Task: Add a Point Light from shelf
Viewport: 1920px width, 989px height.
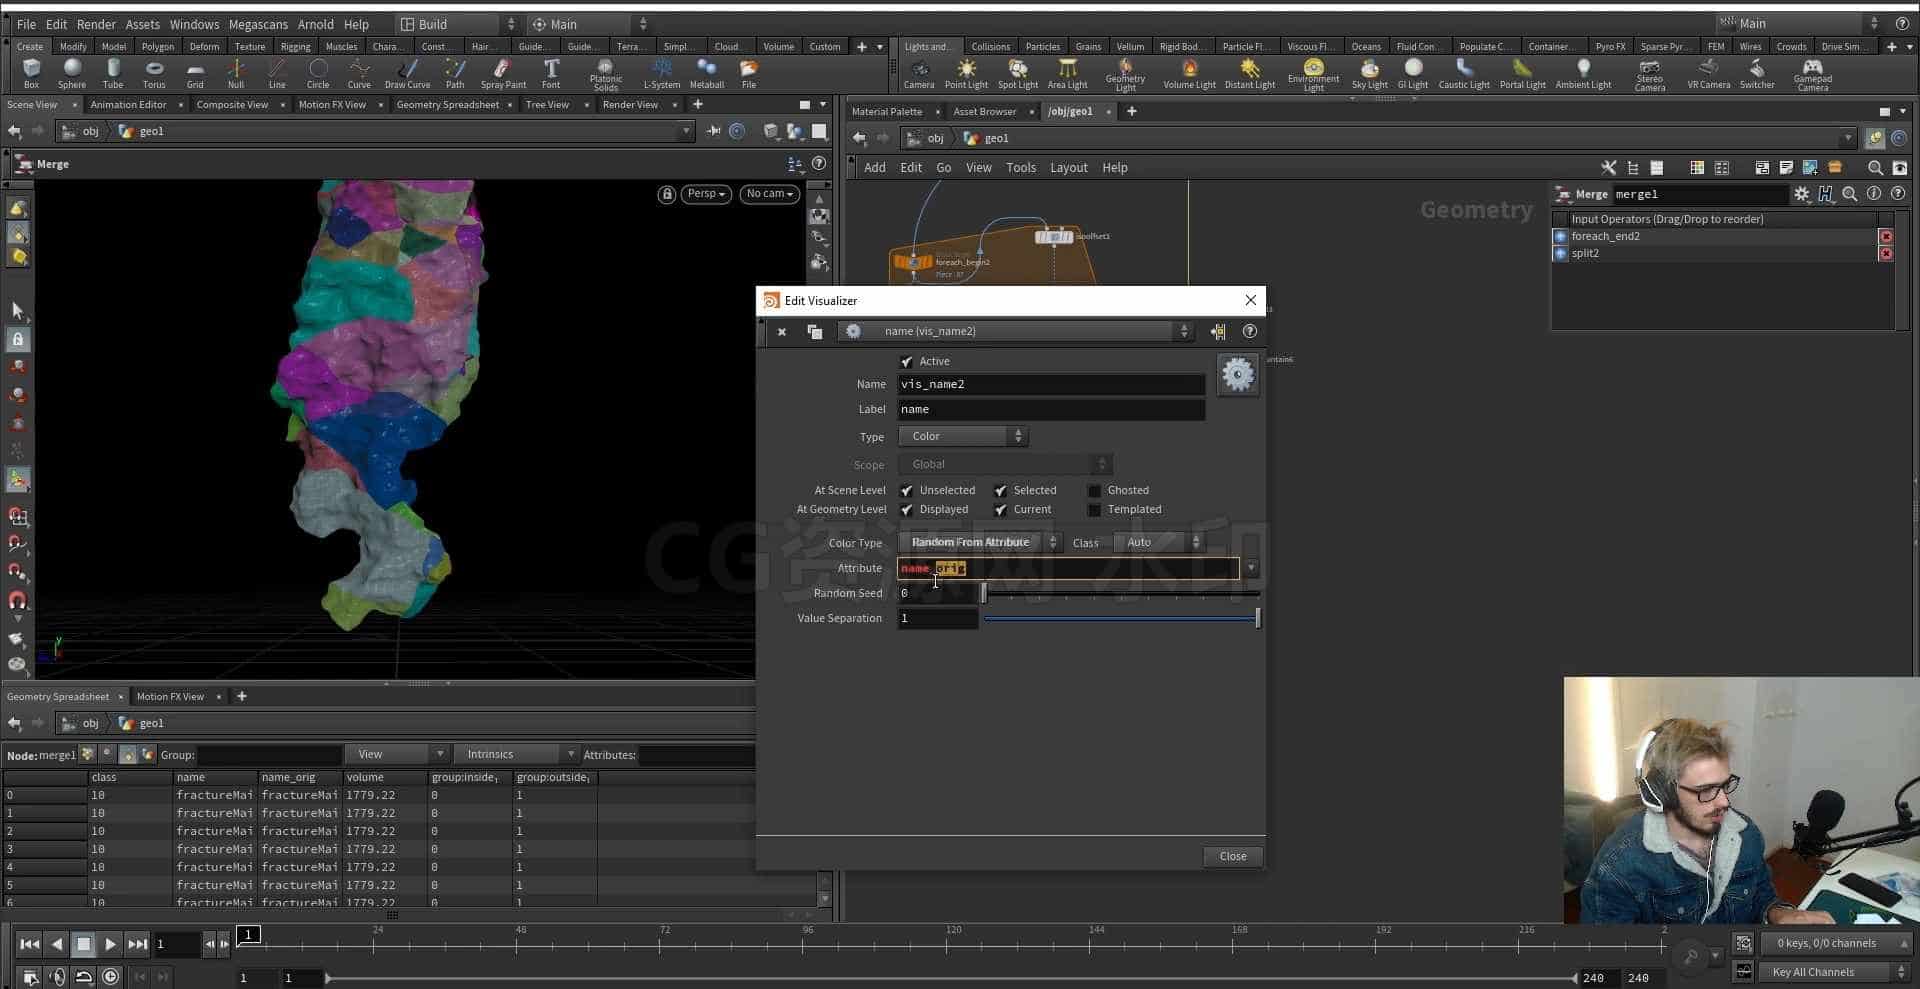Action: coord(966,73)
